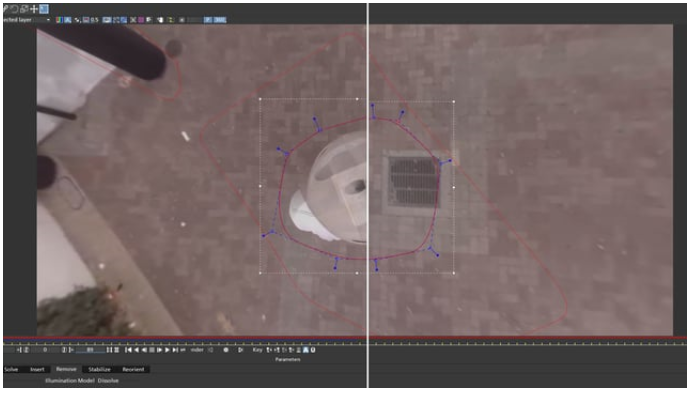Step one frame backward
The width and height of the screenshot is (690, 393).
[x=144, y=350]
